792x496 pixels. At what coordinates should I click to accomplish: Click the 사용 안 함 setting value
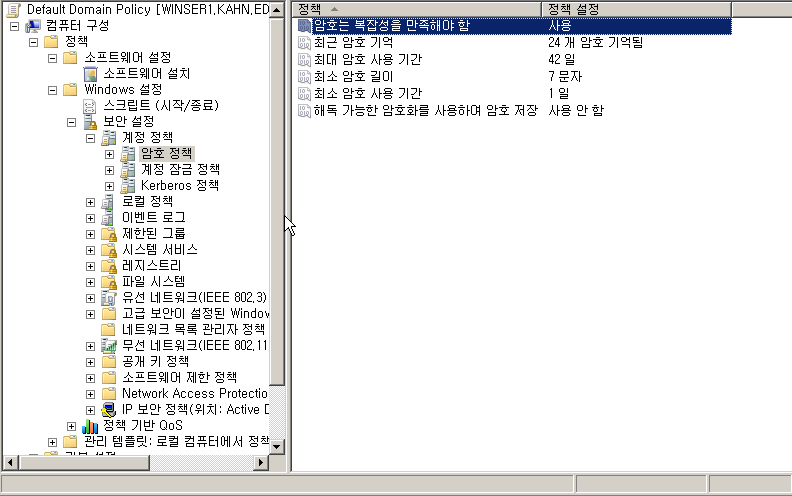tap(576, 111)
